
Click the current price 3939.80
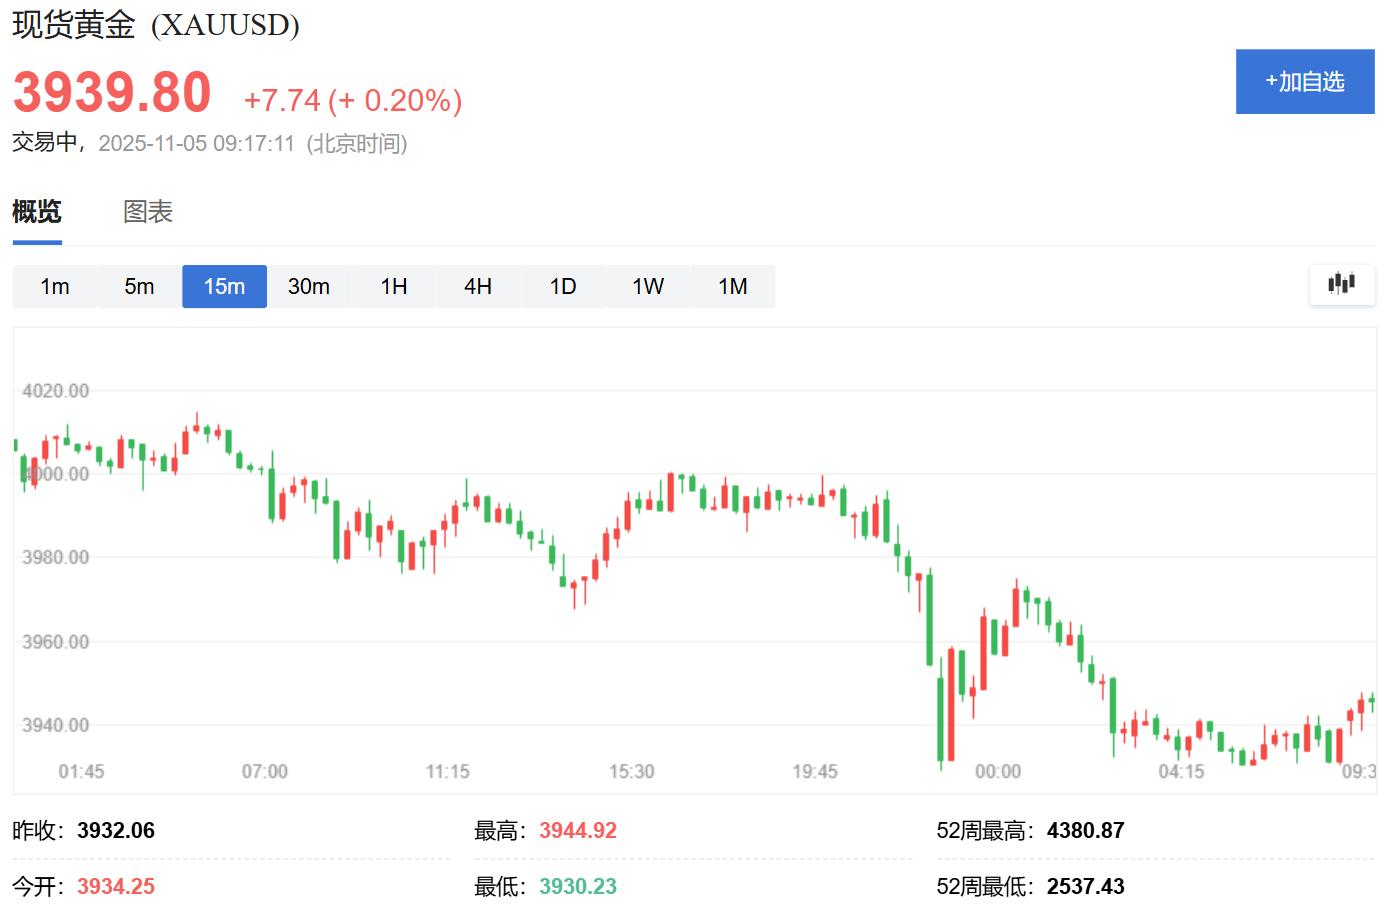(110, 92)
